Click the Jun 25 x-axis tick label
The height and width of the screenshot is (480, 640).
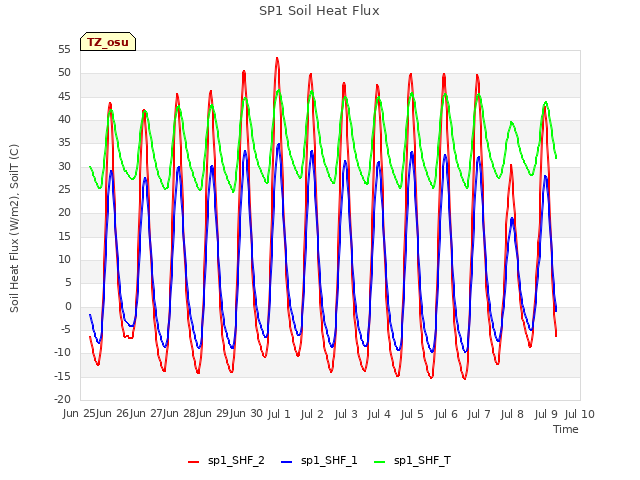[x=79, y=413]
